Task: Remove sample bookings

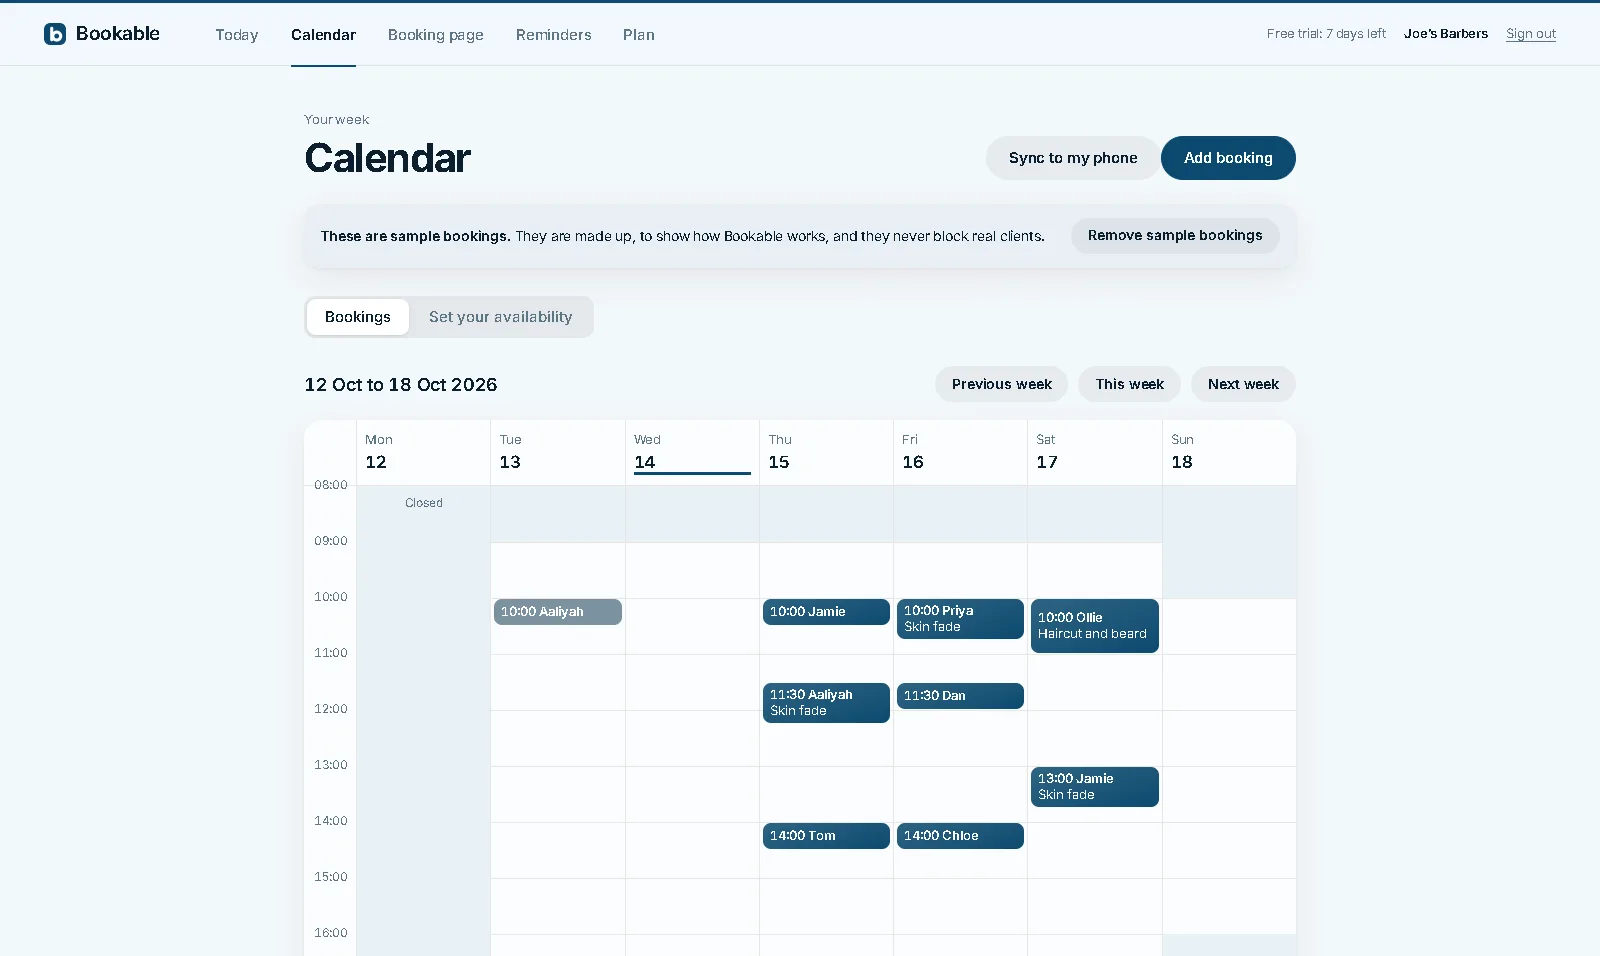Action: (x=1175, y=236)
